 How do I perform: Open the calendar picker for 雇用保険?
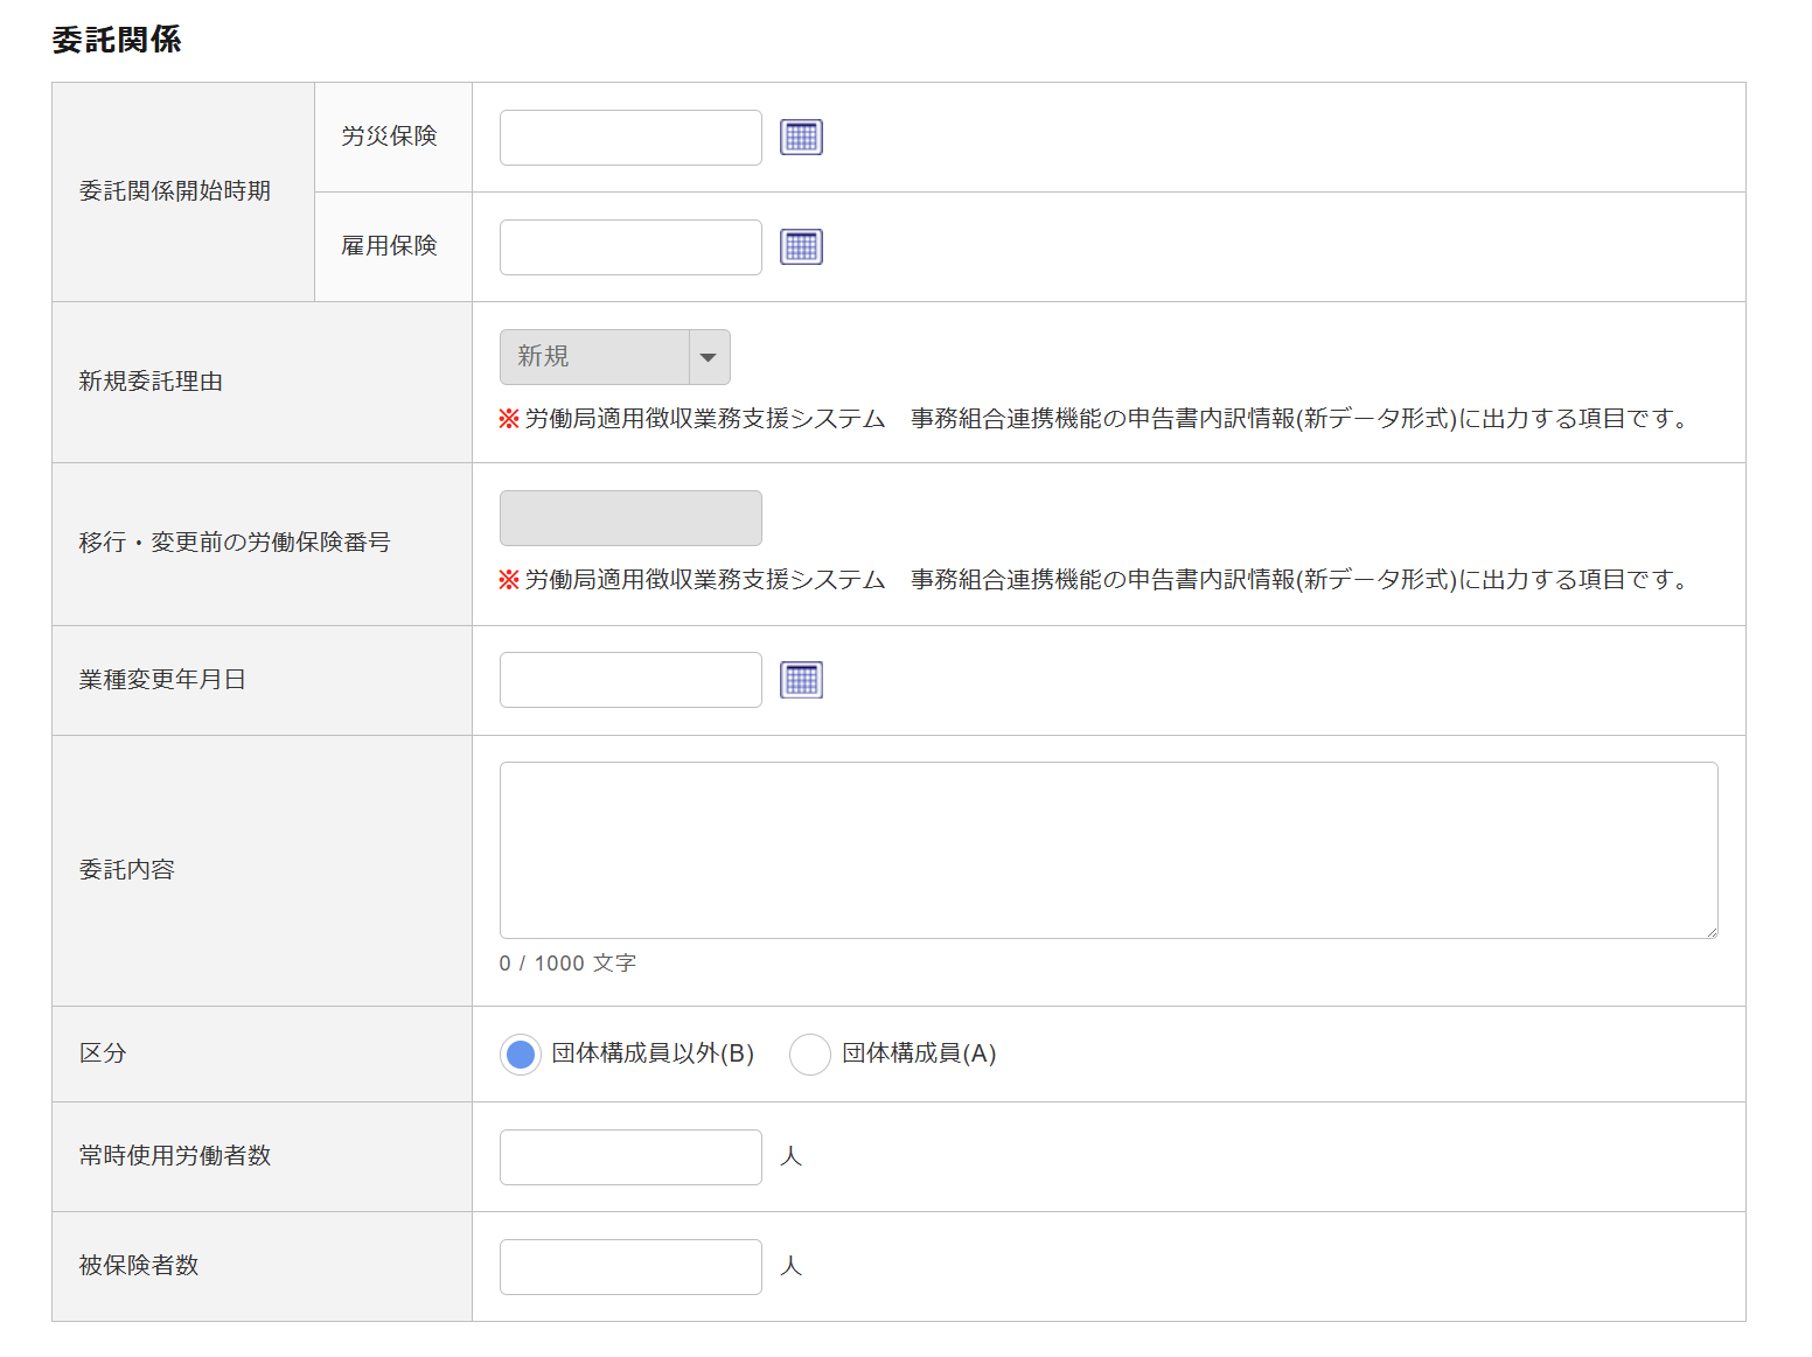[x=800, y=247]
